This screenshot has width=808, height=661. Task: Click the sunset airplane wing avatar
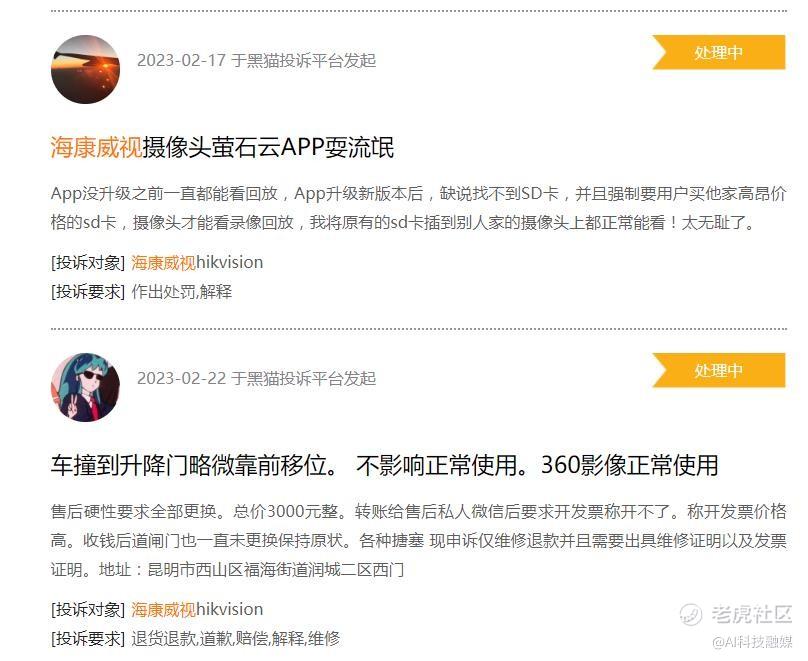pyautogui.click(x=86, y=70)
